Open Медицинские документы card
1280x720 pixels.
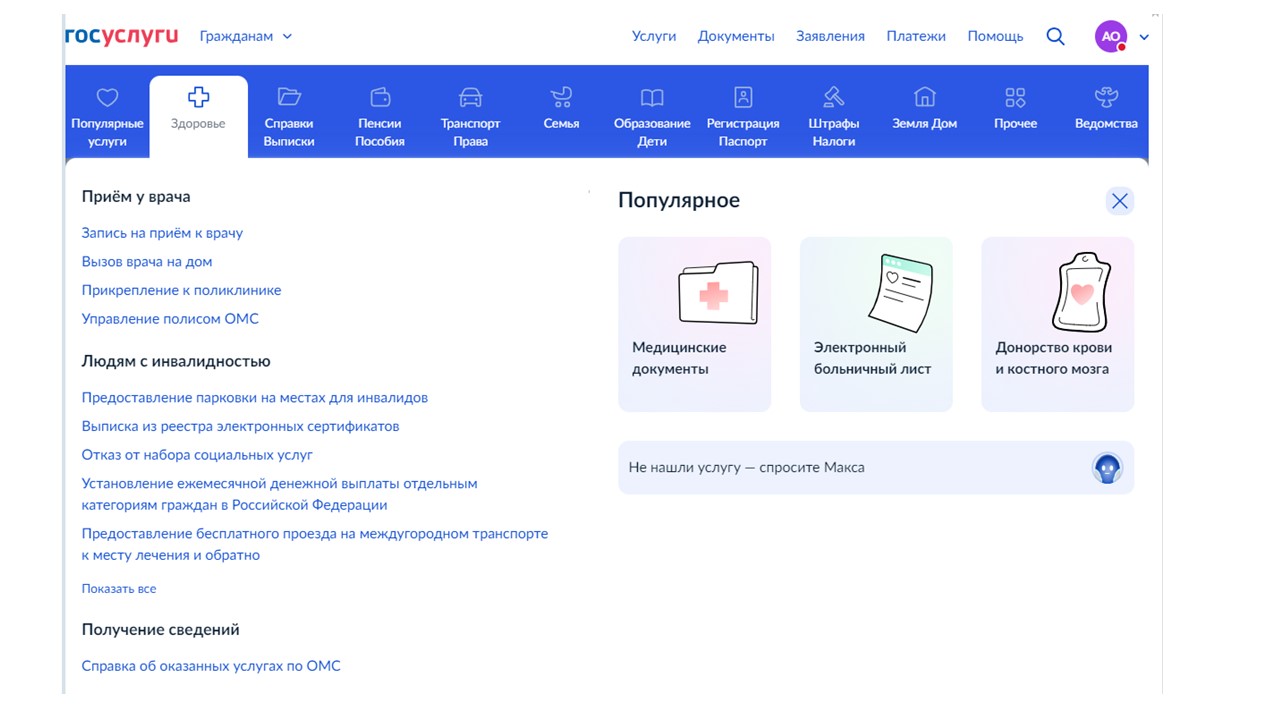695,324
